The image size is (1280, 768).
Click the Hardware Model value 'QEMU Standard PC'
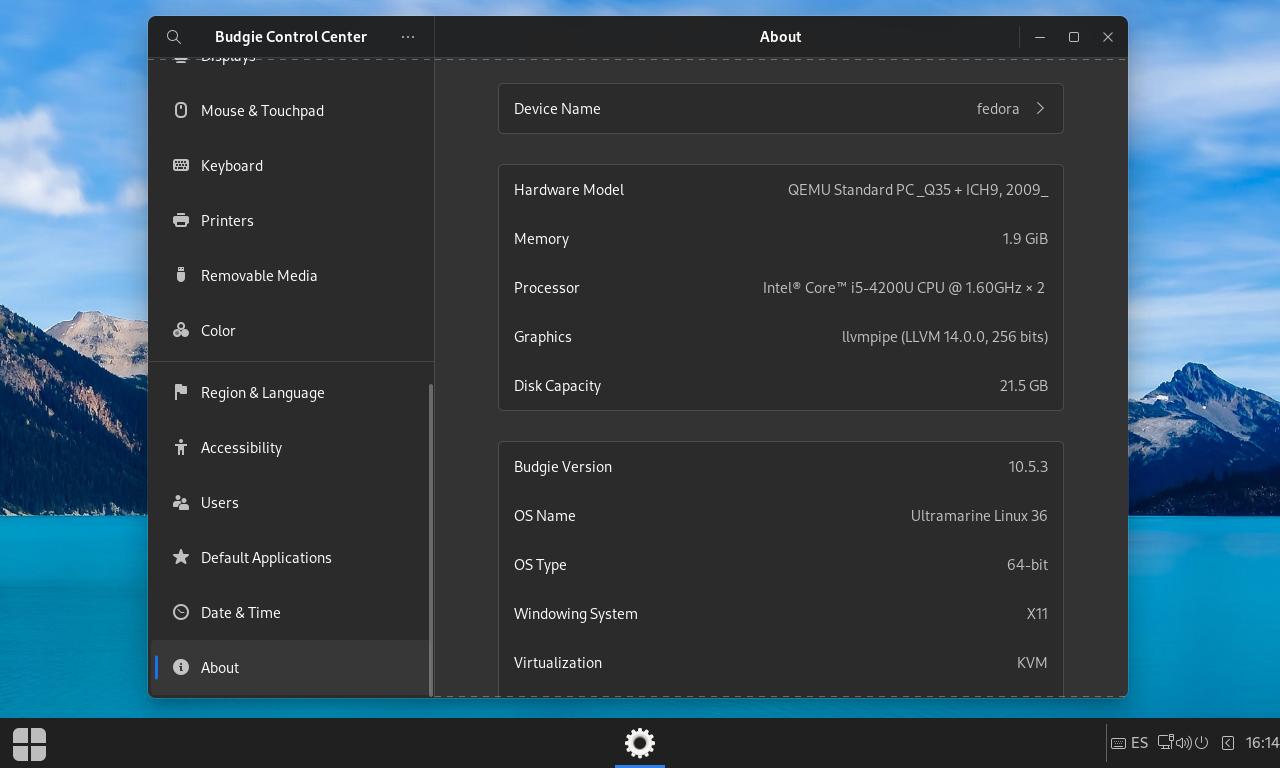918,189
